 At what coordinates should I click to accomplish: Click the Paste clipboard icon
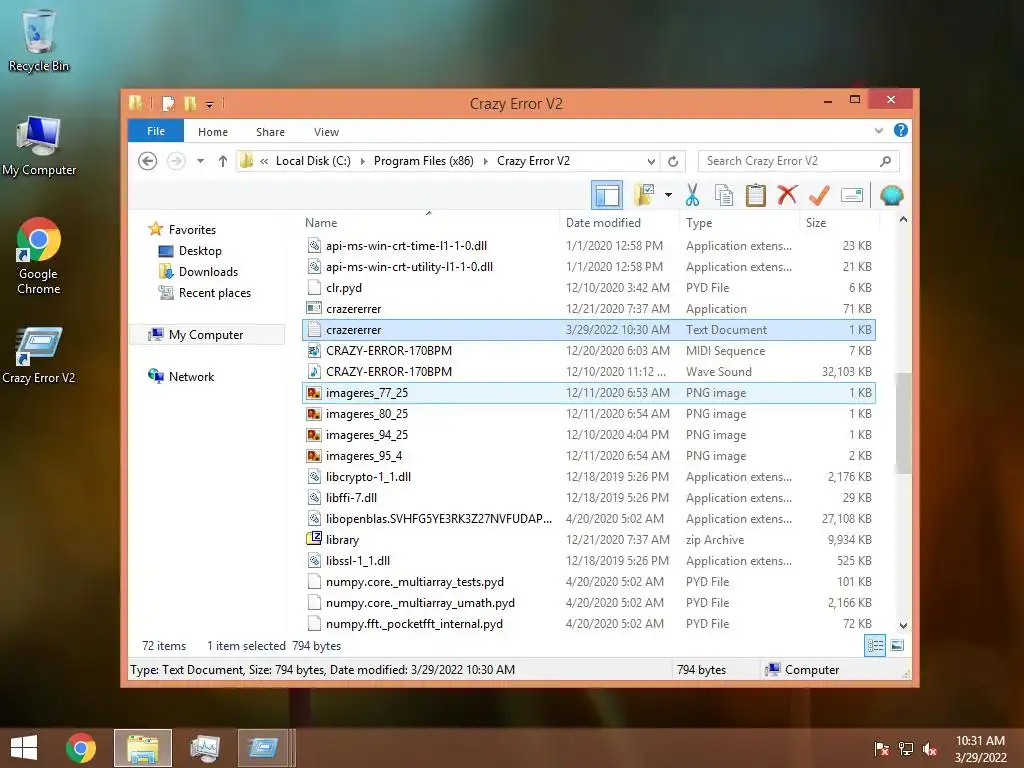756,195
